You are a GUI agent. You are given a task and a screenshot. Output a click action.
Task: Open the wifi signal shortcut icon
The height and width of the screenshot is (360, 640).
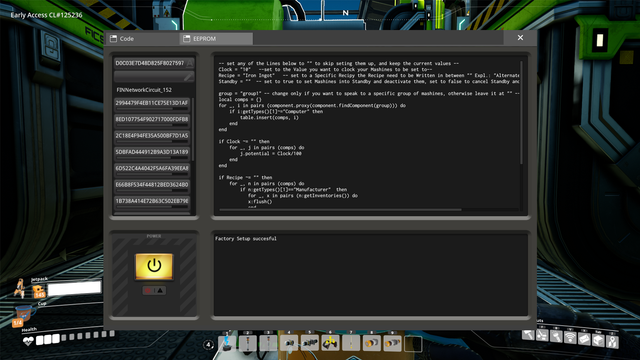[x=570, y=338]
